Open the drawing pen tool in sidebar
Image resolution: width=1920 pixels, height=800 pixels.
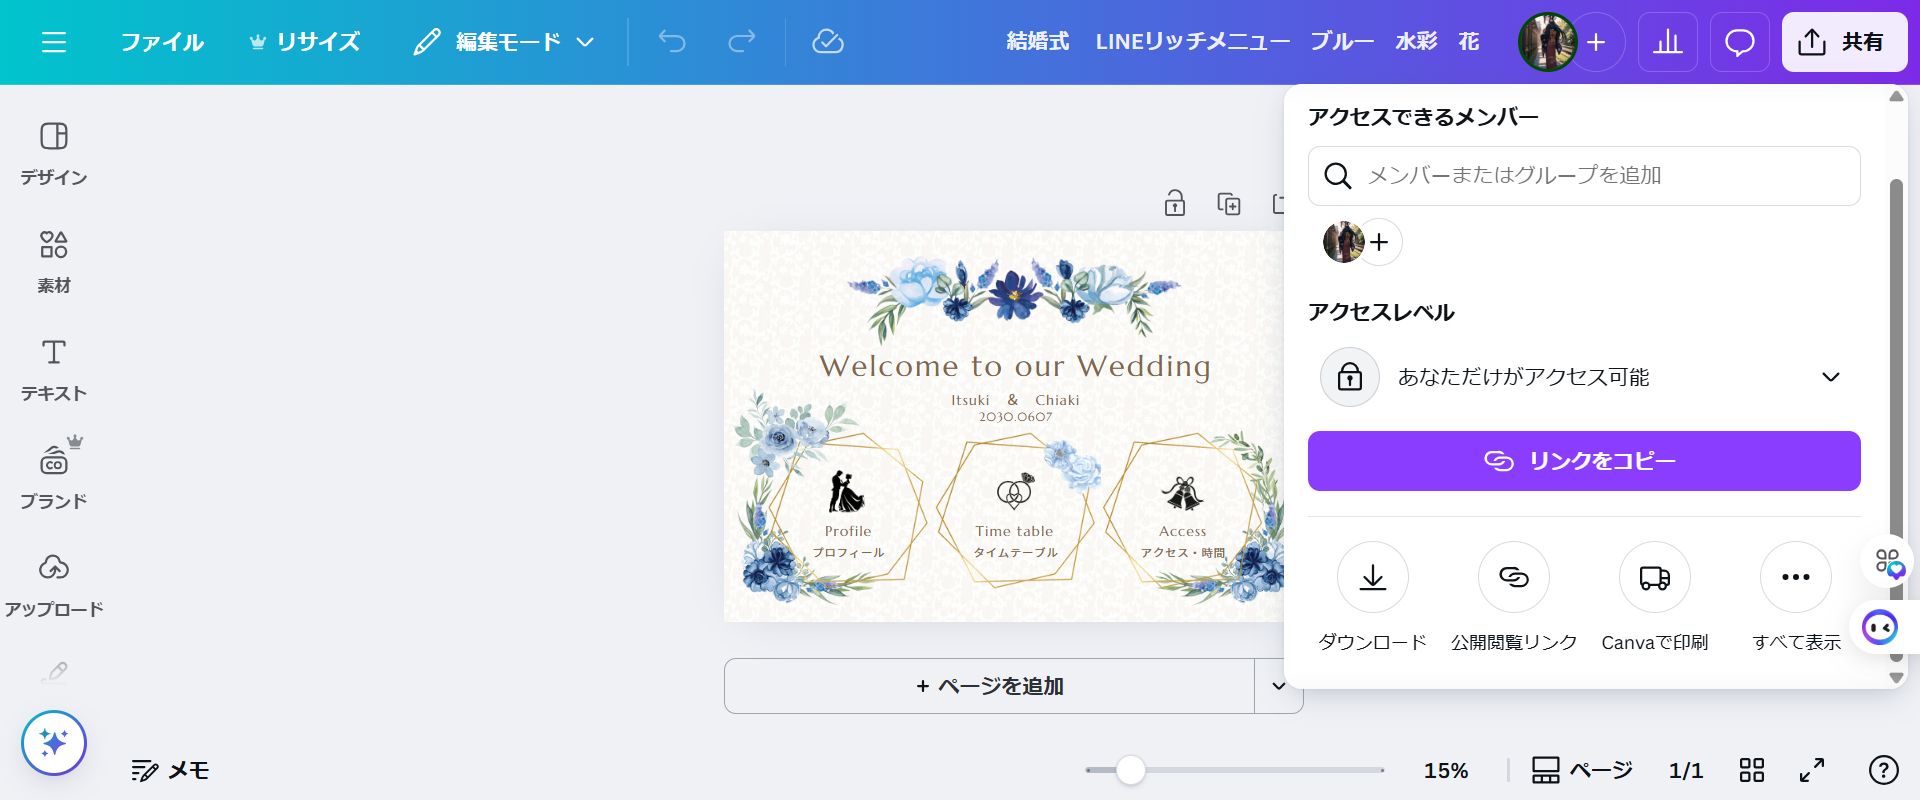(x=55, y=672)
